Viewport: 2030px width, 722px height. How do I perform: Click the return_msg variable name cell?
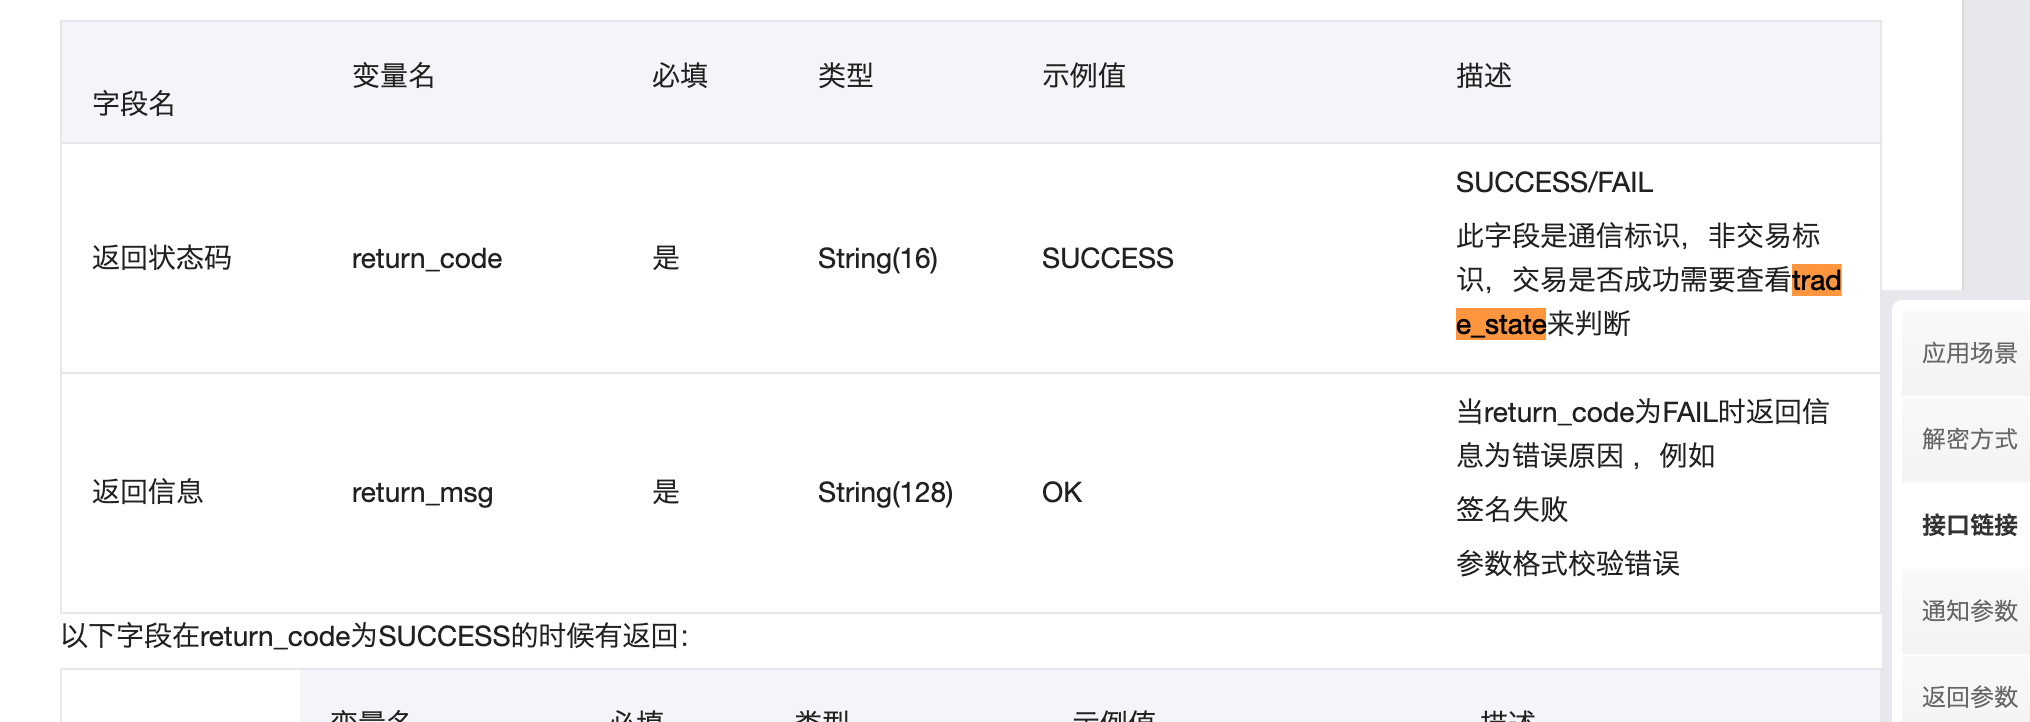pos(422,493)
